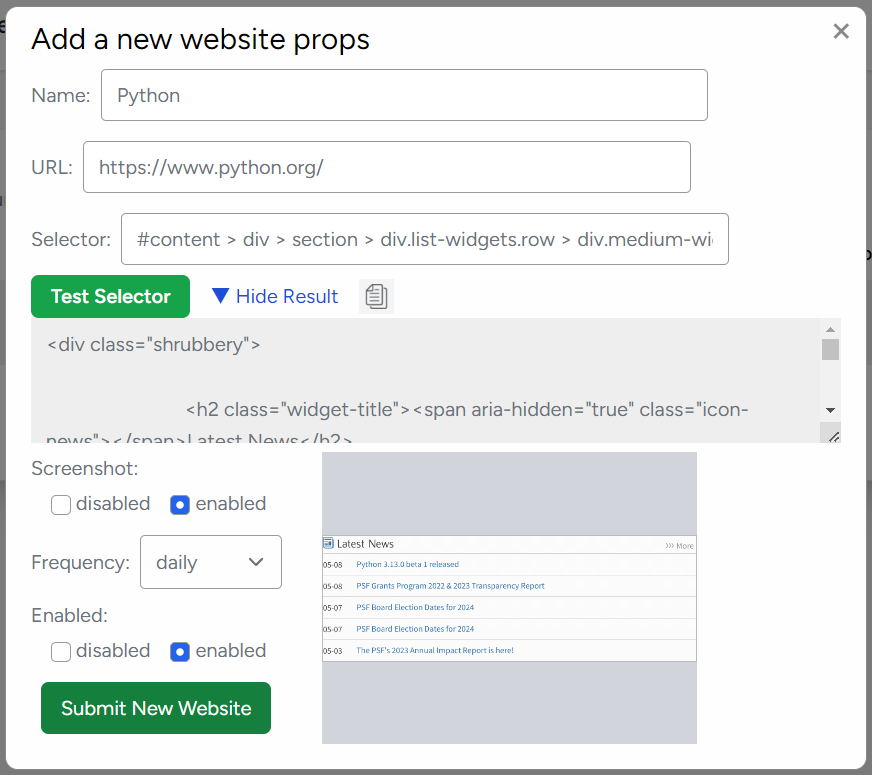This screenshot has height=775, width=872.
Task: Click the Name field containing Python
Action: tap(404, 95)
